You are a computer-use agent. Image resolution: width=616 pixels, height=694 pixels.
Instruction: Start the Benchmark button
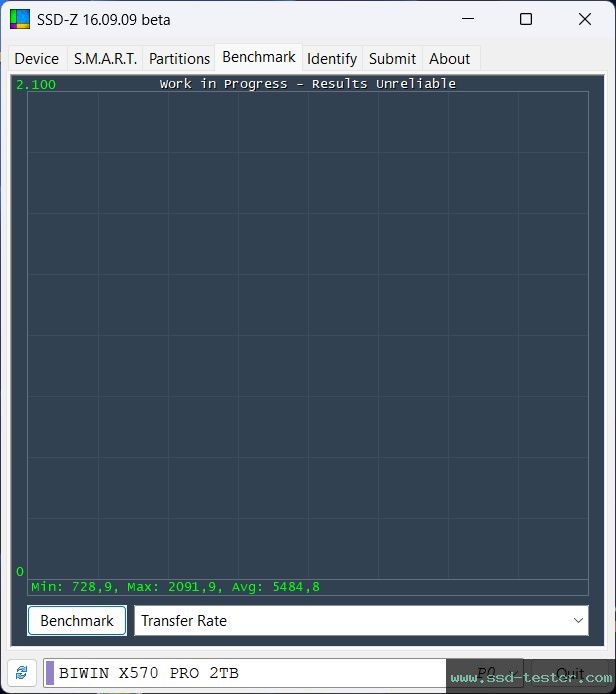[77, 621]
